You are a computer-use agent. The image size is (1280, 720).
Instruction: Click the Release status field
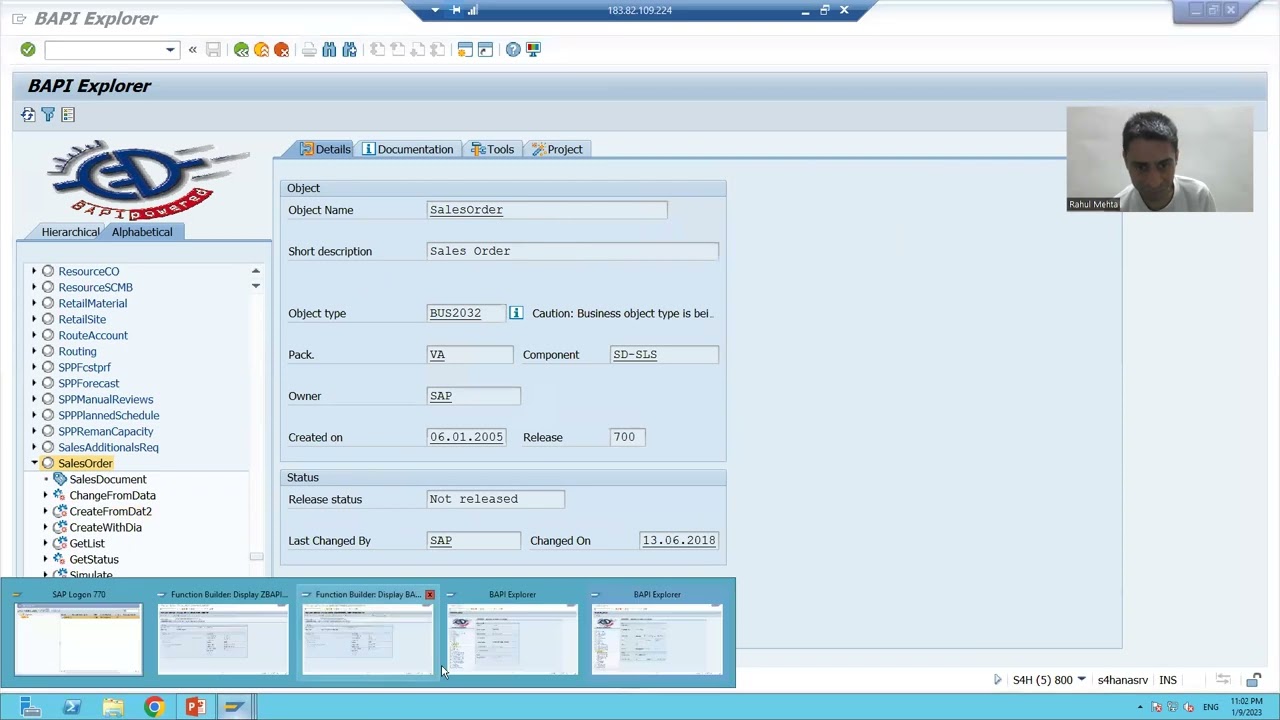coord(496,499)
